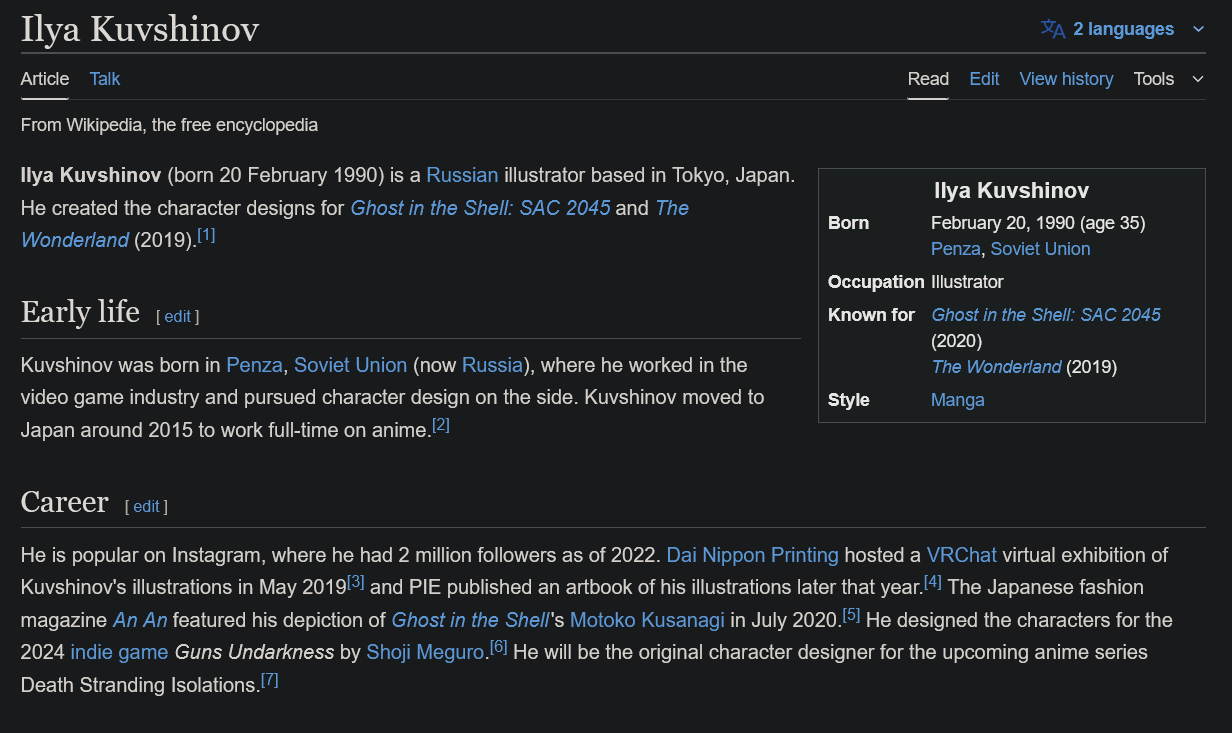1232x733 pixels.
Task: Expand the languages chevron arrow
Action: coord(1198,29)
